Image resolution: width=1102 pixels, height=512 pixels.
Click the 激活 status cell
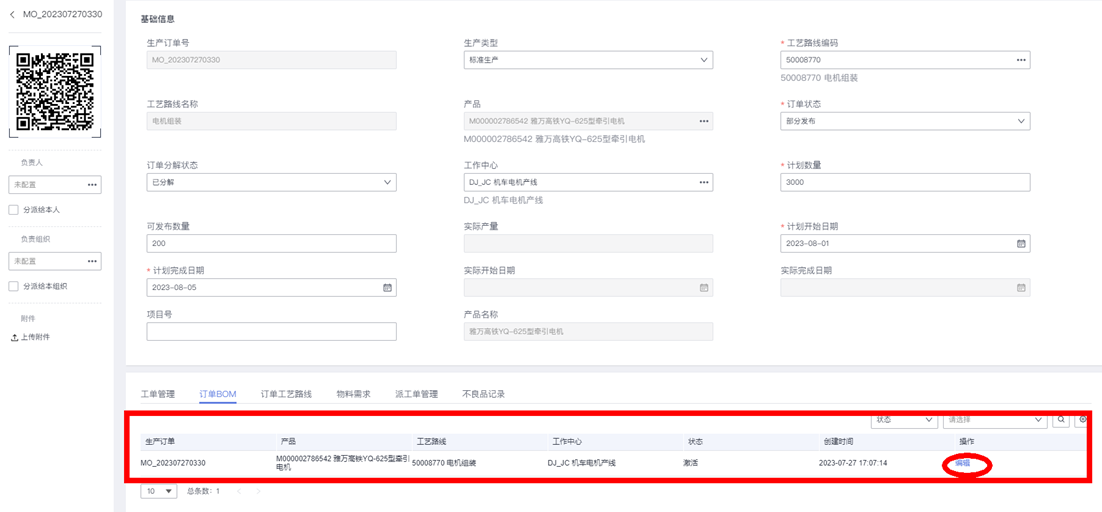click(x=690, y=464)
